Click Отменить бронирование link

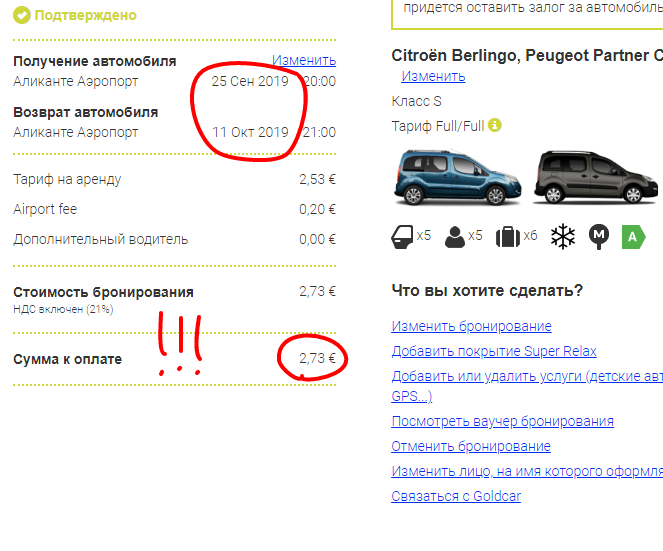471,446
